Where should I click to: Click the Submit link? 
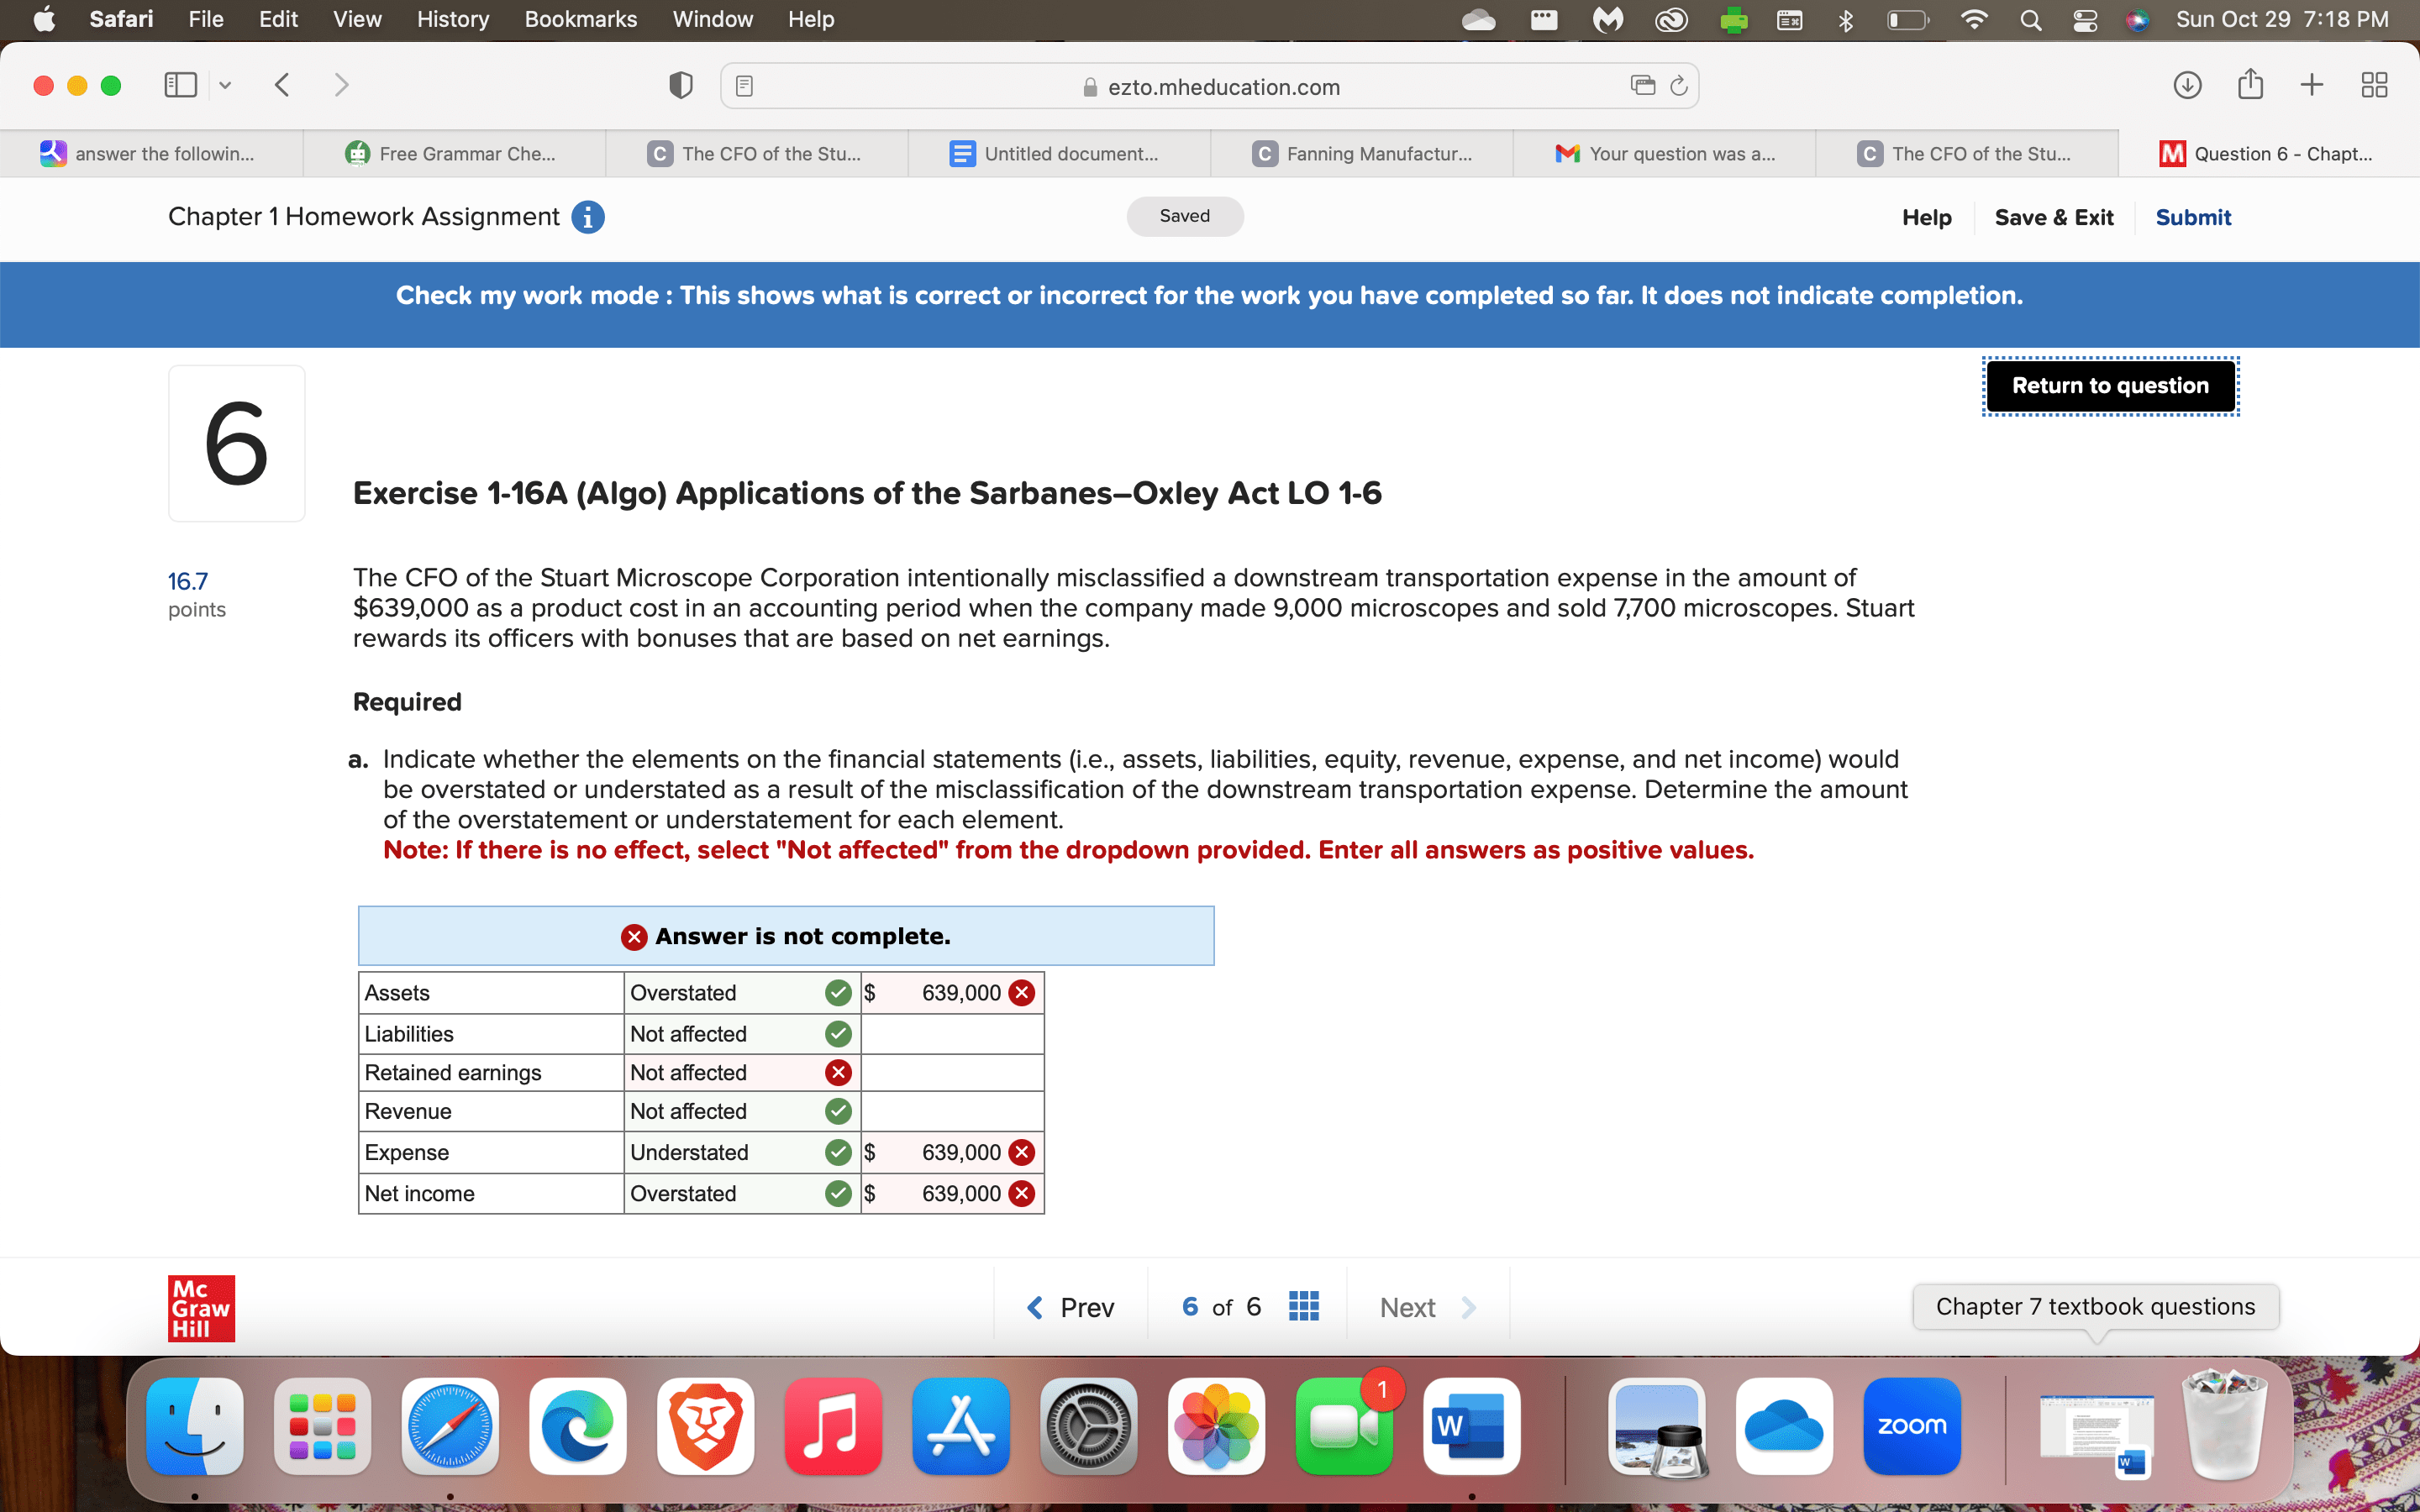coord(2192,217)
